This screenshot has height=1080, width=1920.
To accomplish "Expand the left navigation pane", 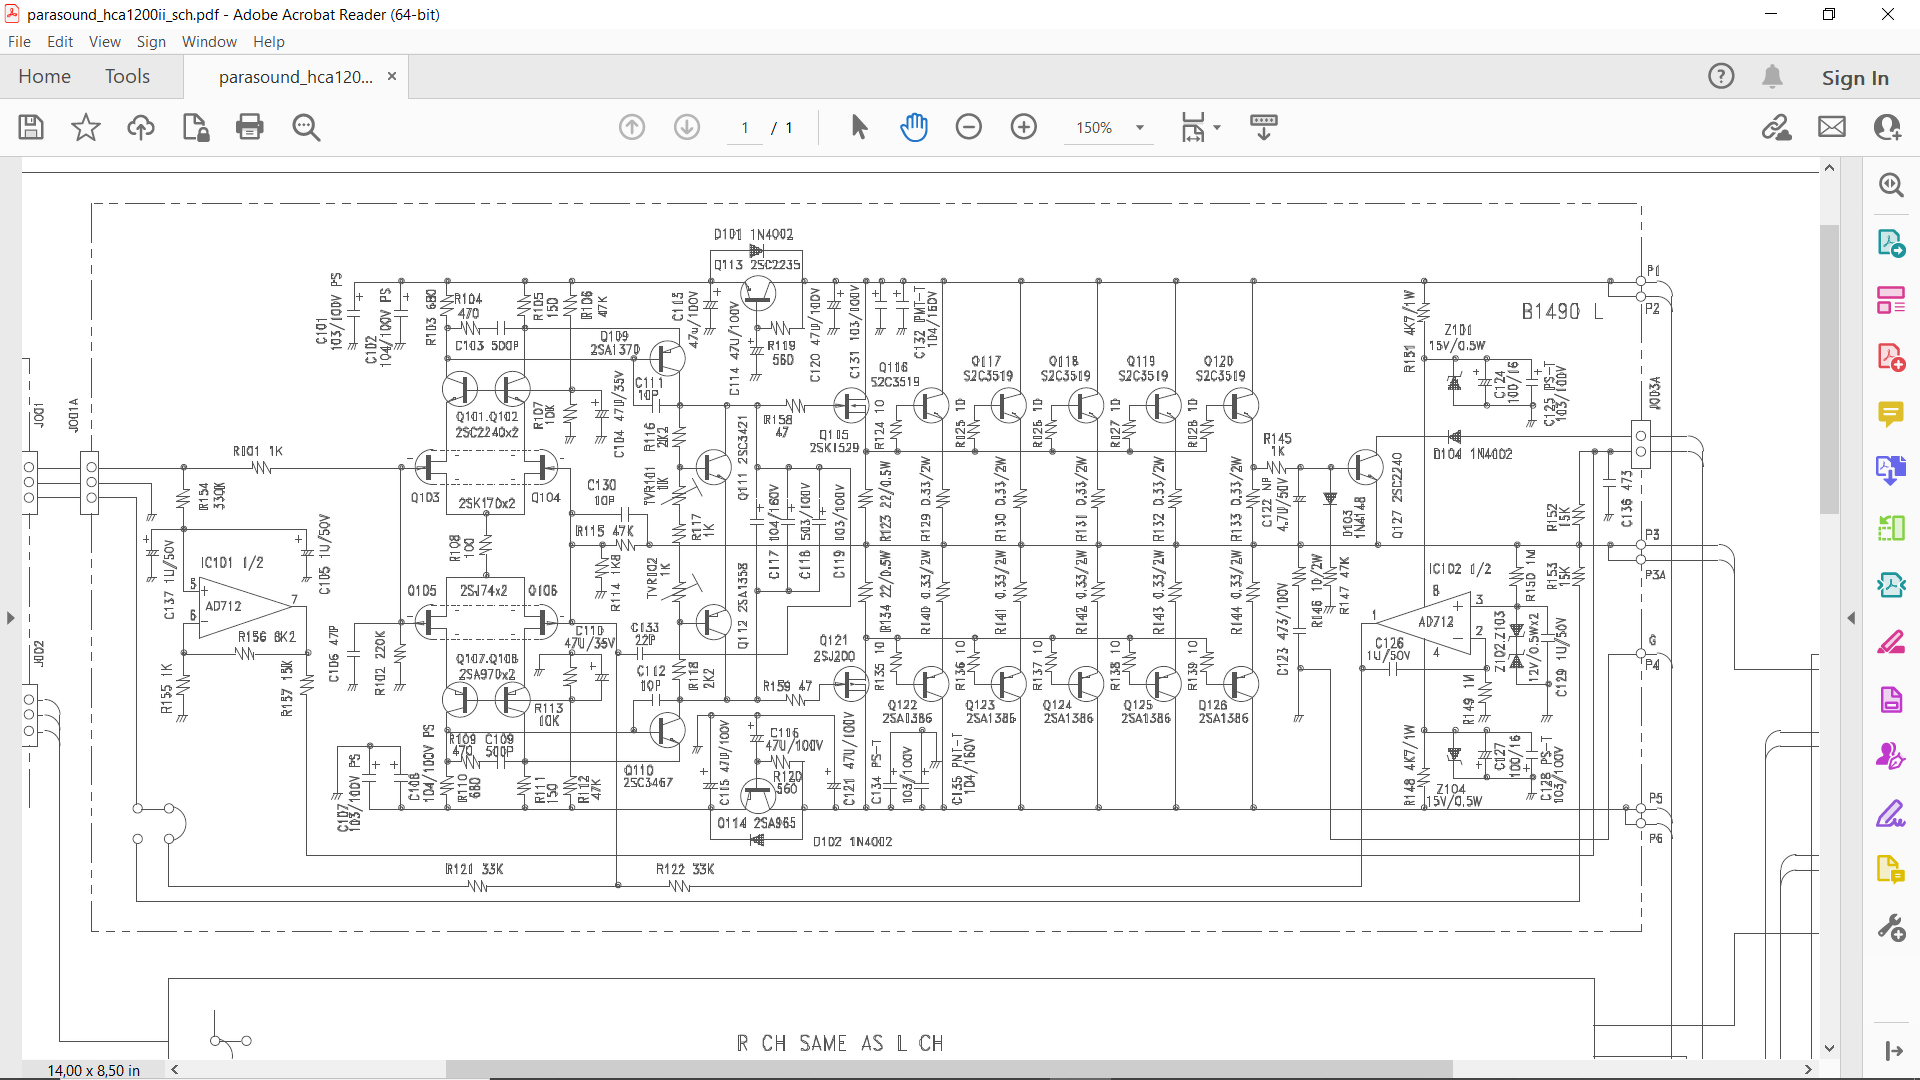I will 10,618.
